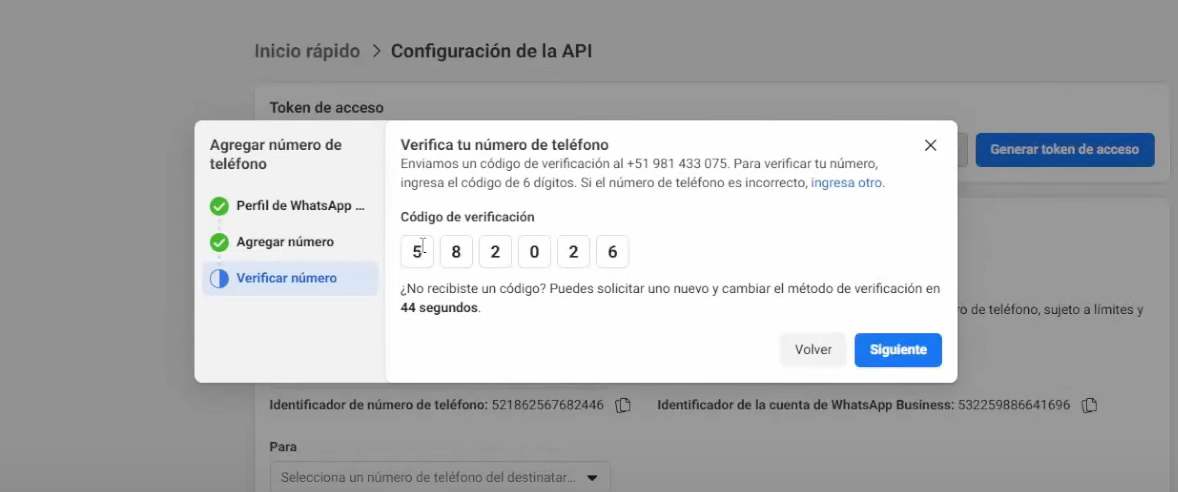This screenshot has height=492, width=1178.
Task: Click half-circle progress icon beside Verificar número
Action: tap(219, 278)
